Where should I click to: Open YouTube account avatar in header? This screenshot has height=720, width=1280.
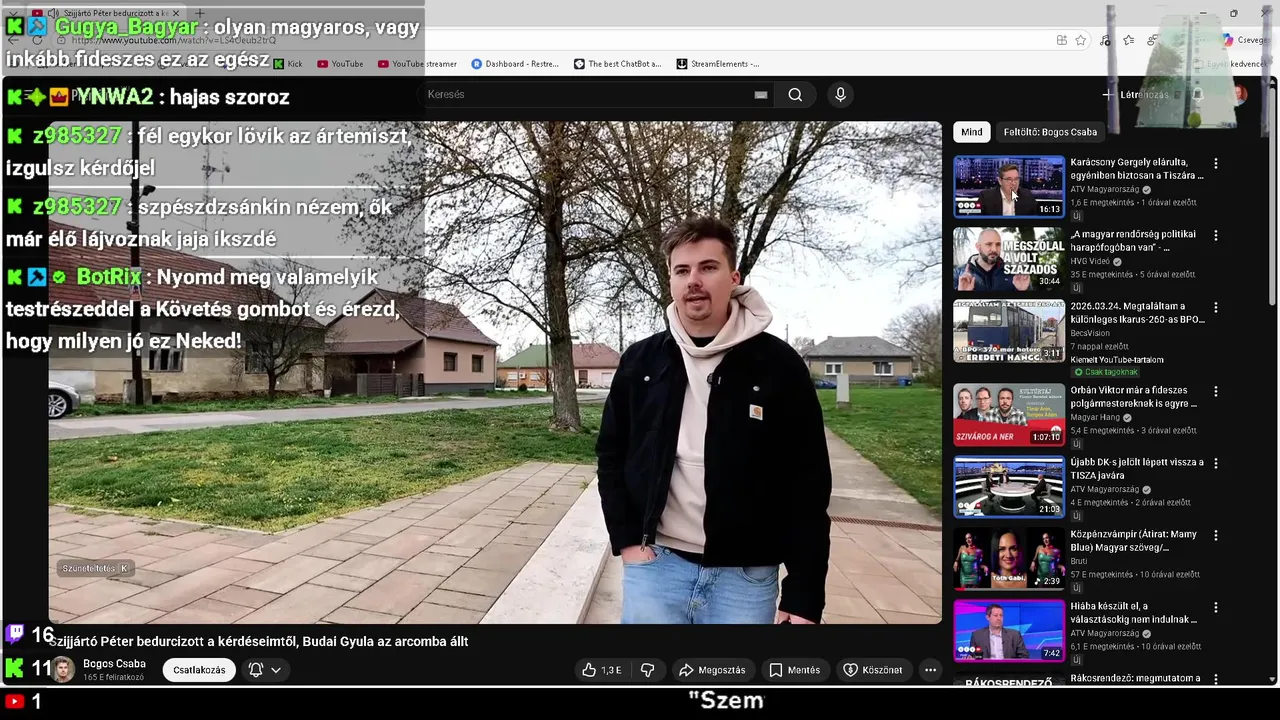[1239, 95]
